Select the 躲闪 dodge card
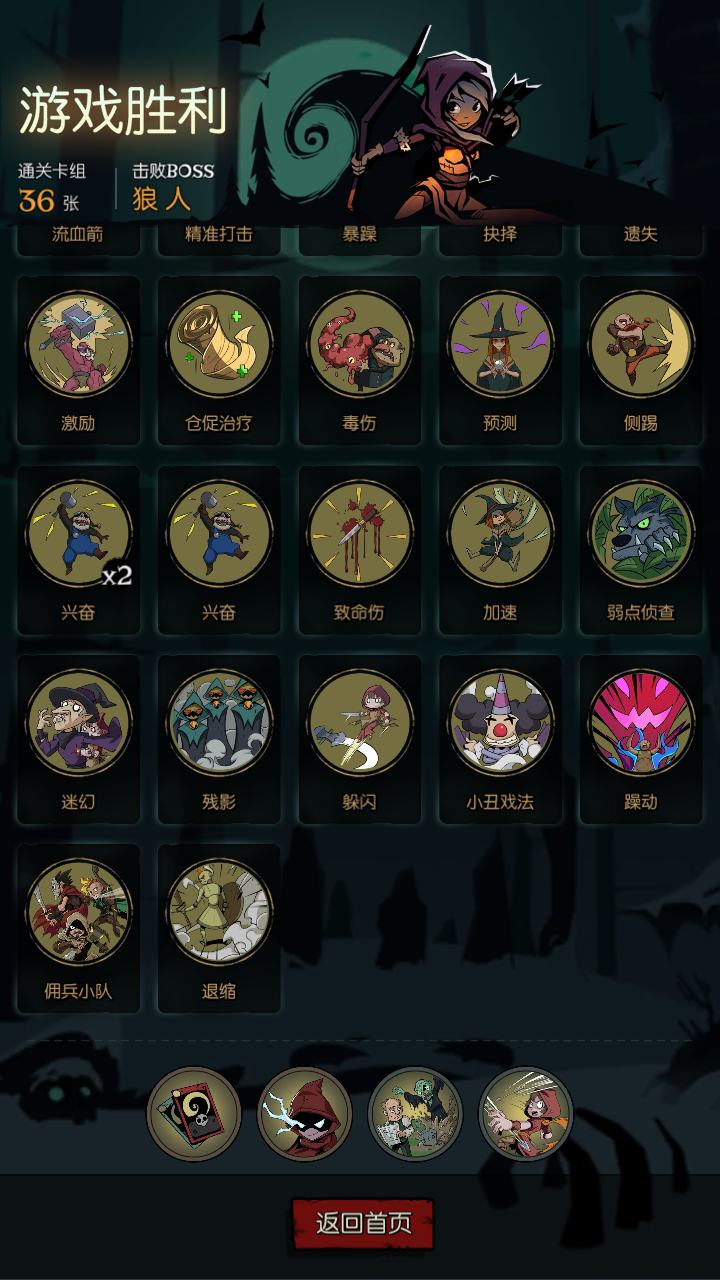The image size is (720, 1280). pyautogui.click(x=360, y=722)
